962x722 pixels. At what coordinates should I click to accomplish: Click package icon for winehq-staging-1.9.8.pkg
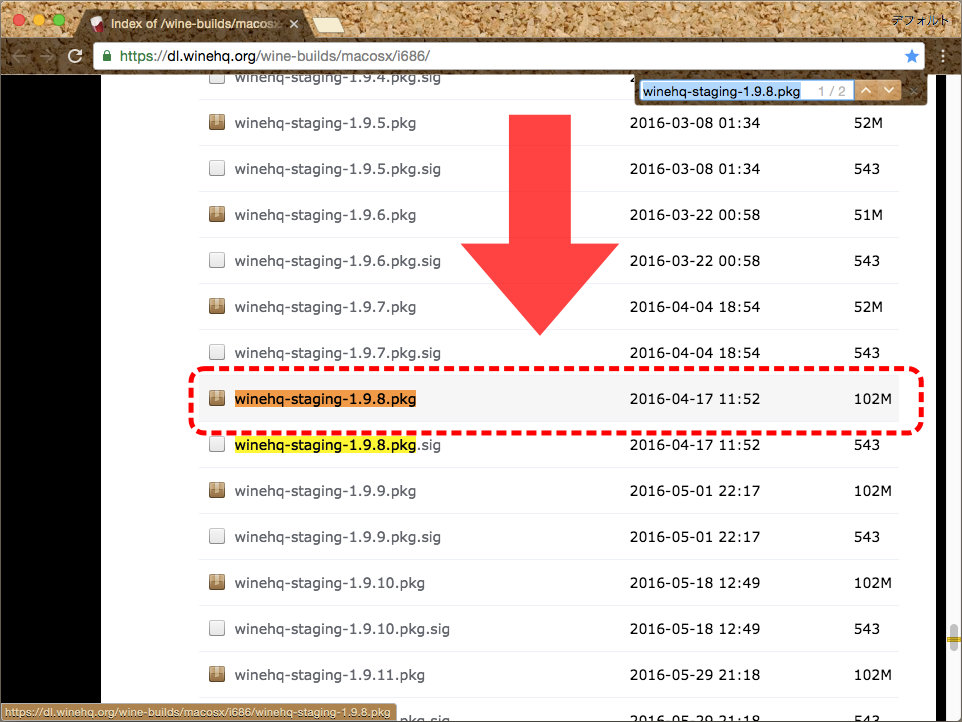[217, 398]
